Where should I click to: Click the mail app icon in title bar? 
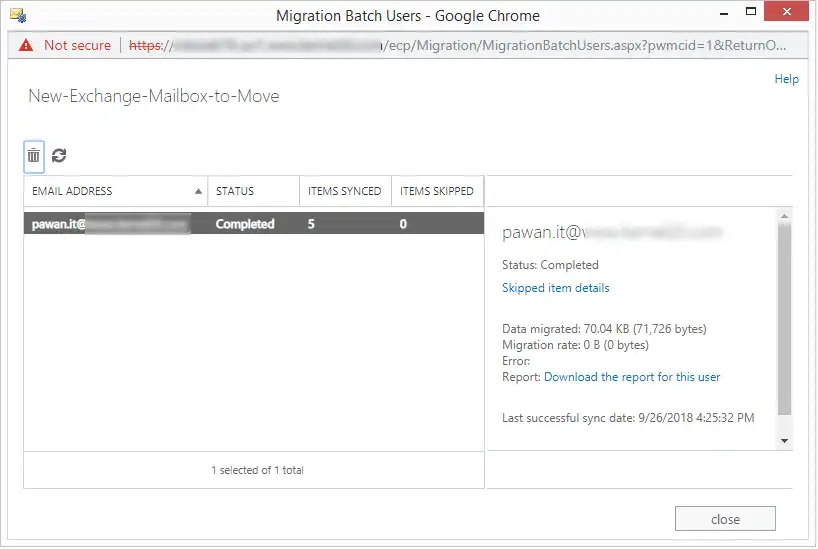[18, 15]
